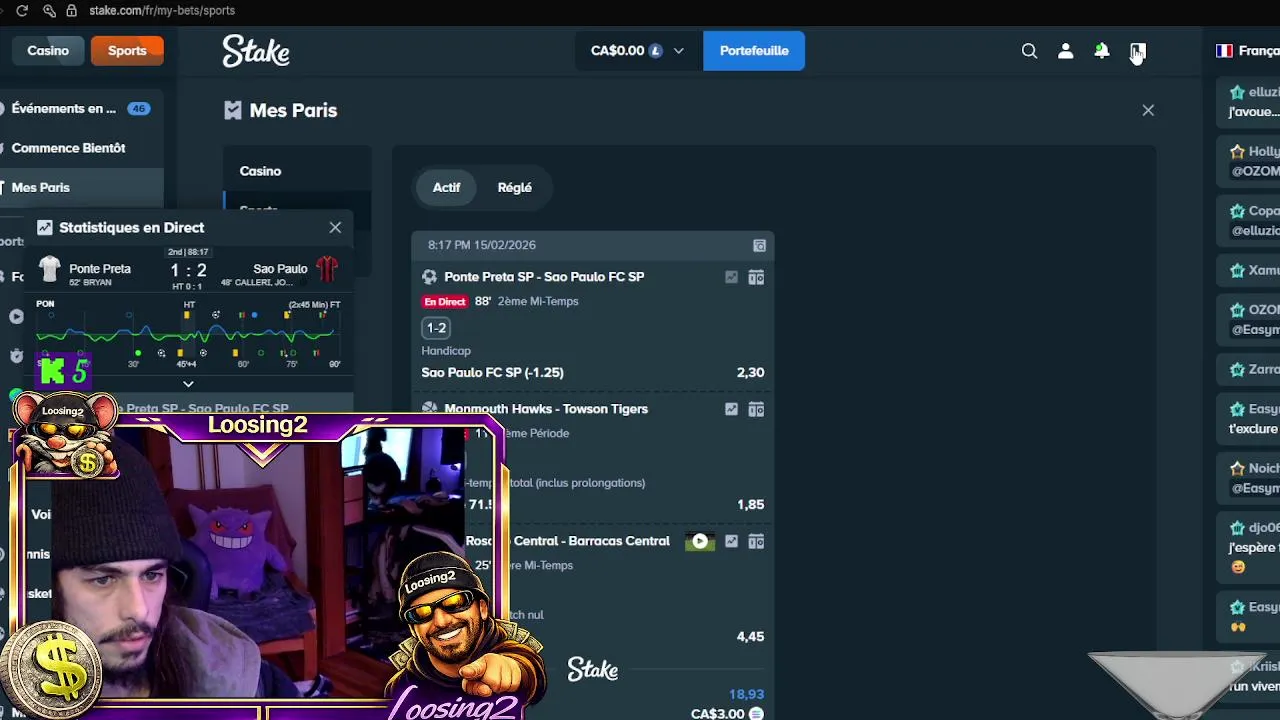1280x720 pixels.
Task: Click the 18,93 total odds value
Action: pos(746,694)
